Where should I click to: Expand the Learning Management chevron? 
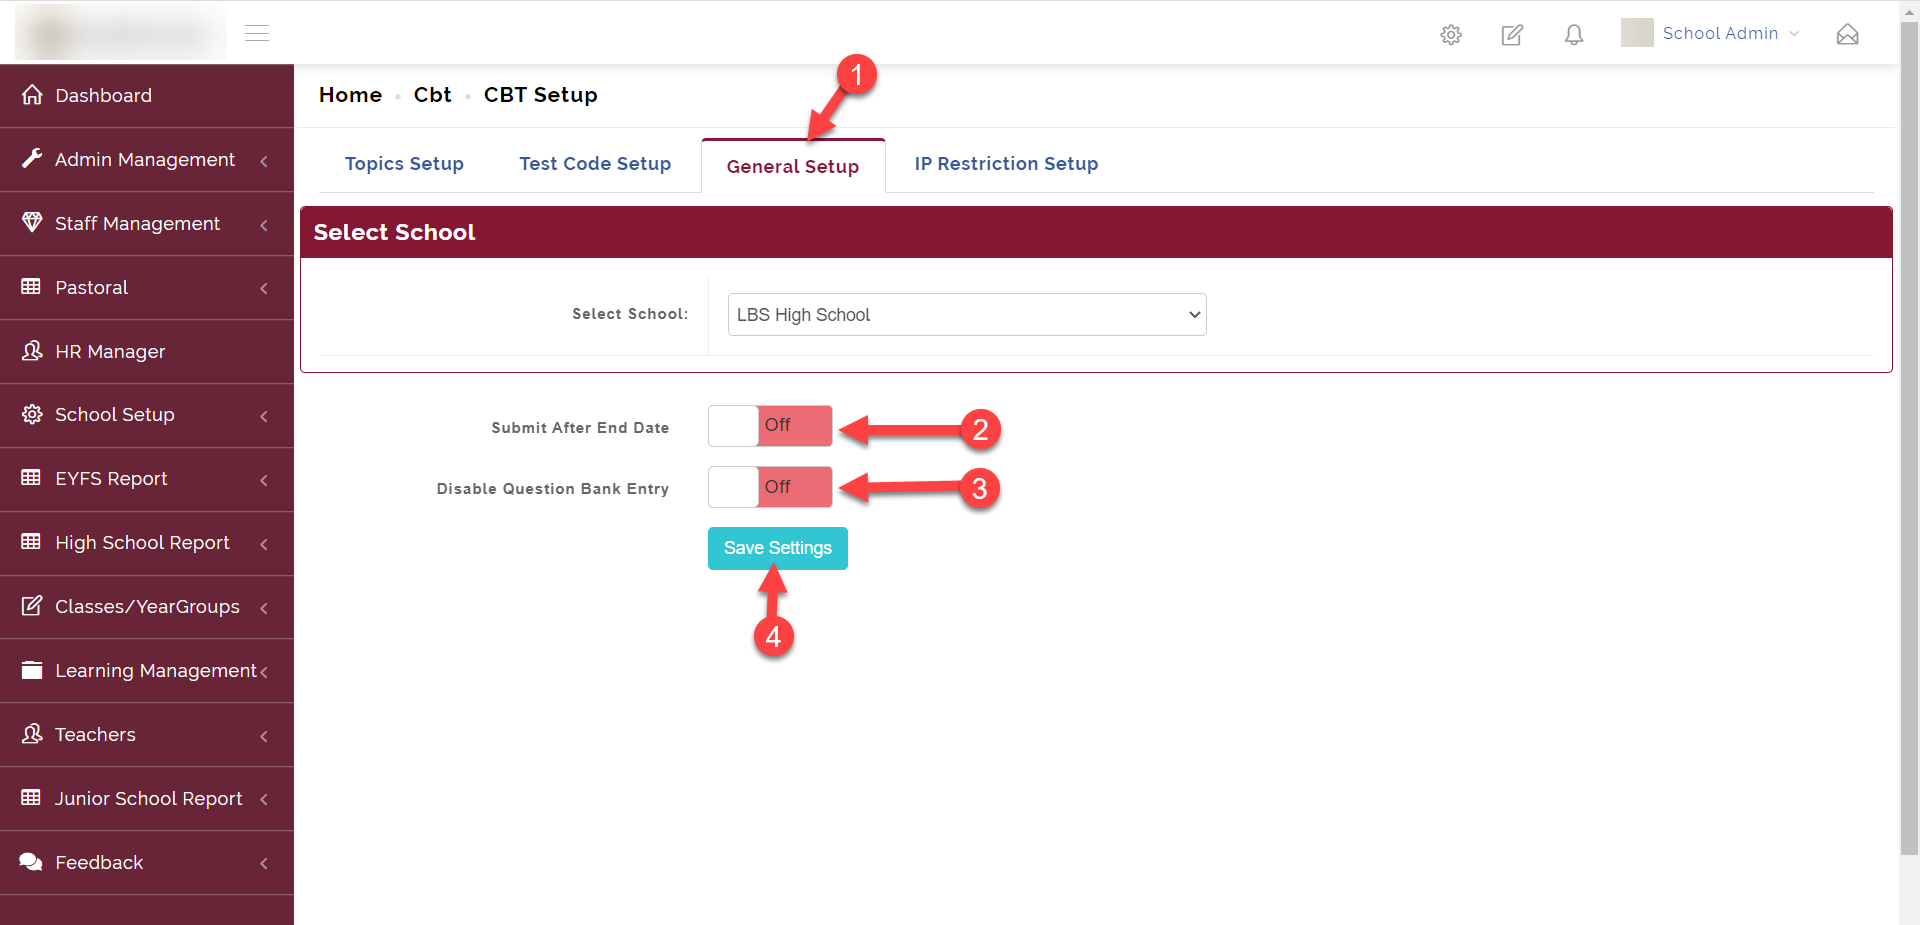coord(264,672)
